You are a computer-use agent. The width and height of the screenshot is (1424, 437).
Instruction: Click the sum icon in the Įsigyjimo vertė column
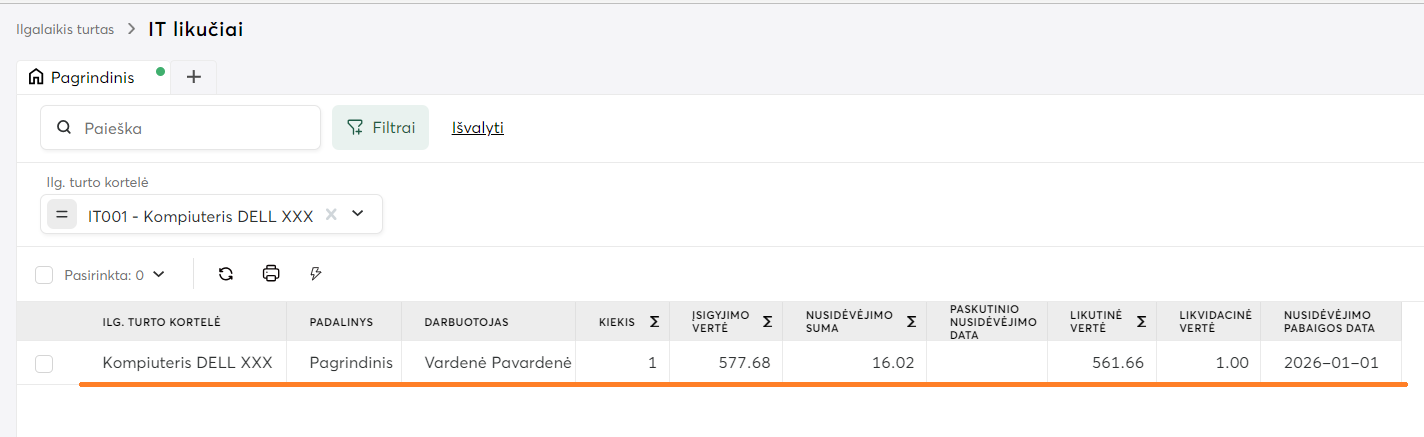767,322
